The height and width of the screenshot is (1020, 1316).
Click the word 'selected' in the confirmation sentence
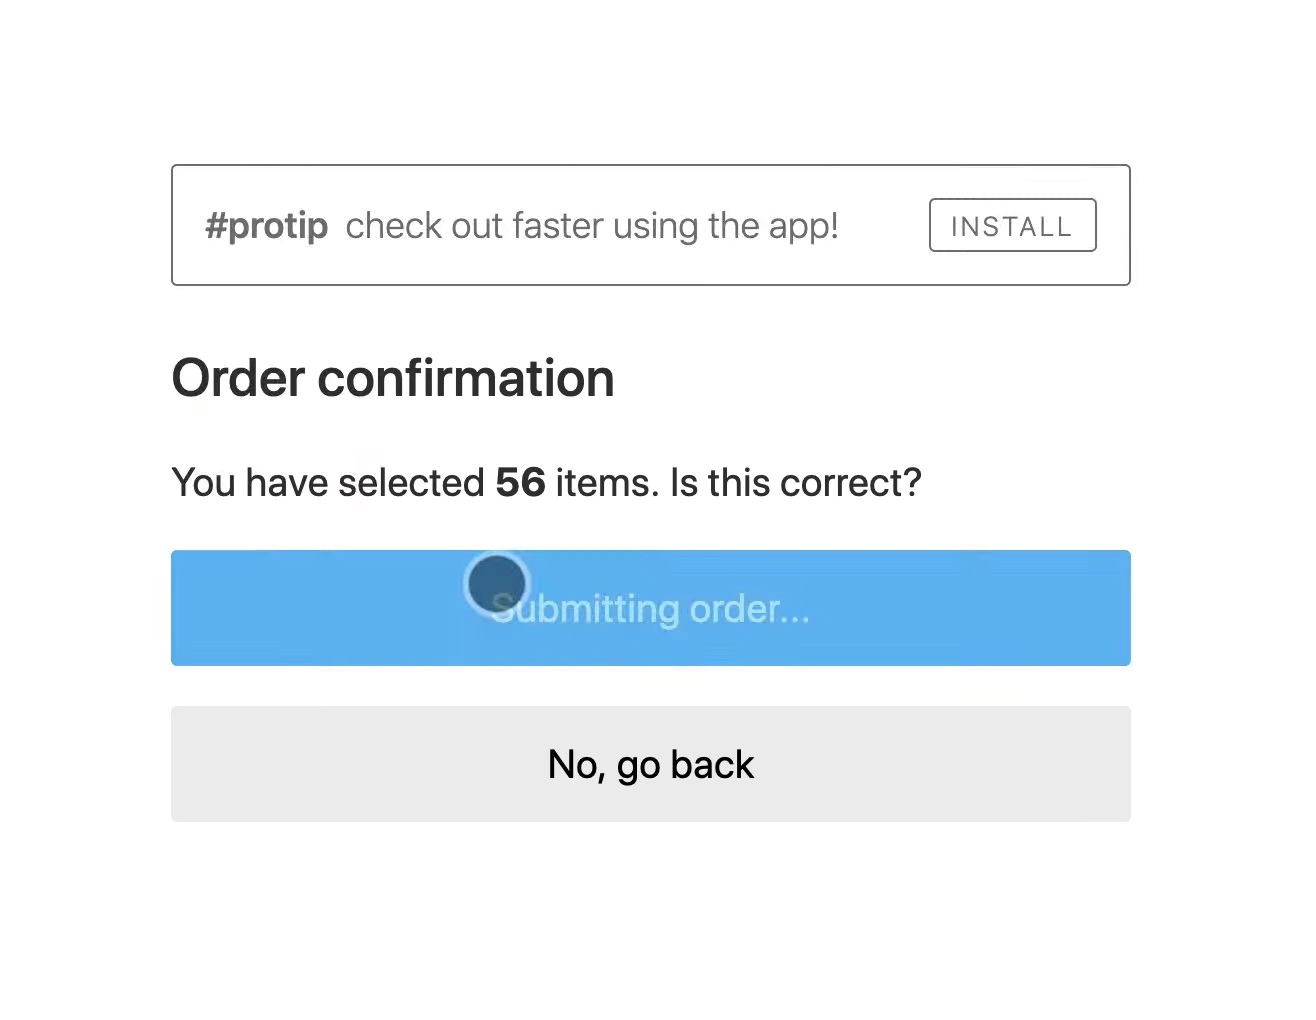coord(411,483)
